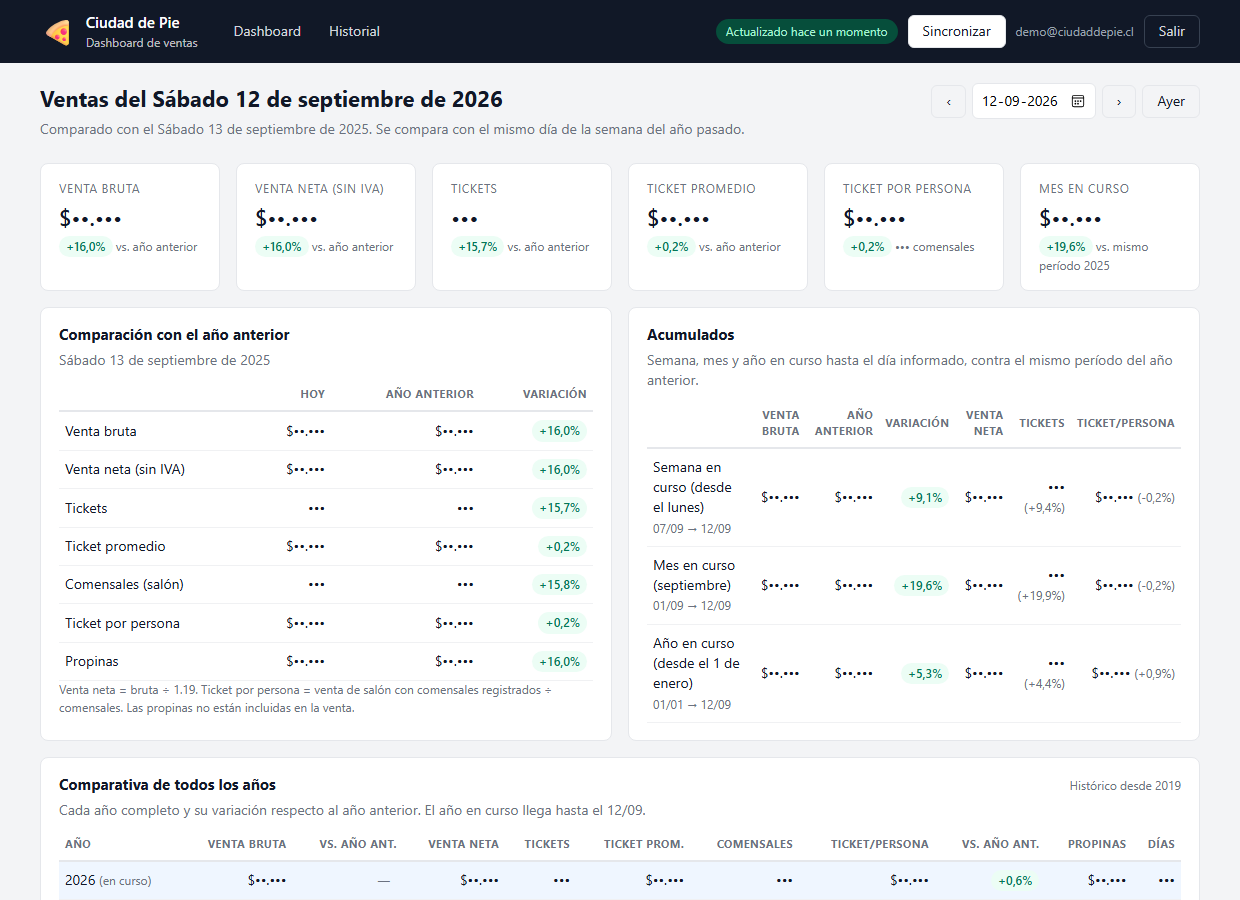Click Comensales (salón) row label
The height and width of the screenshot is (900, 1240).
tap(124, 584)
